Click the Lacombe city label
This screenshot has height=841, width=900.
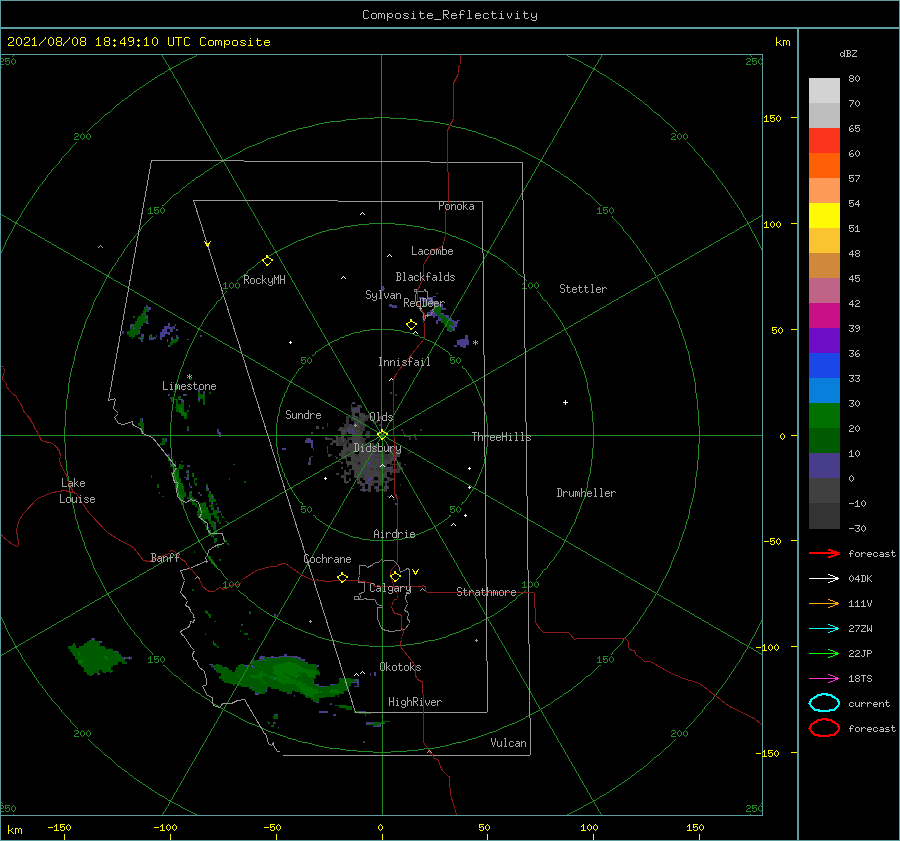pyautogui.click(x=432, y=251)
